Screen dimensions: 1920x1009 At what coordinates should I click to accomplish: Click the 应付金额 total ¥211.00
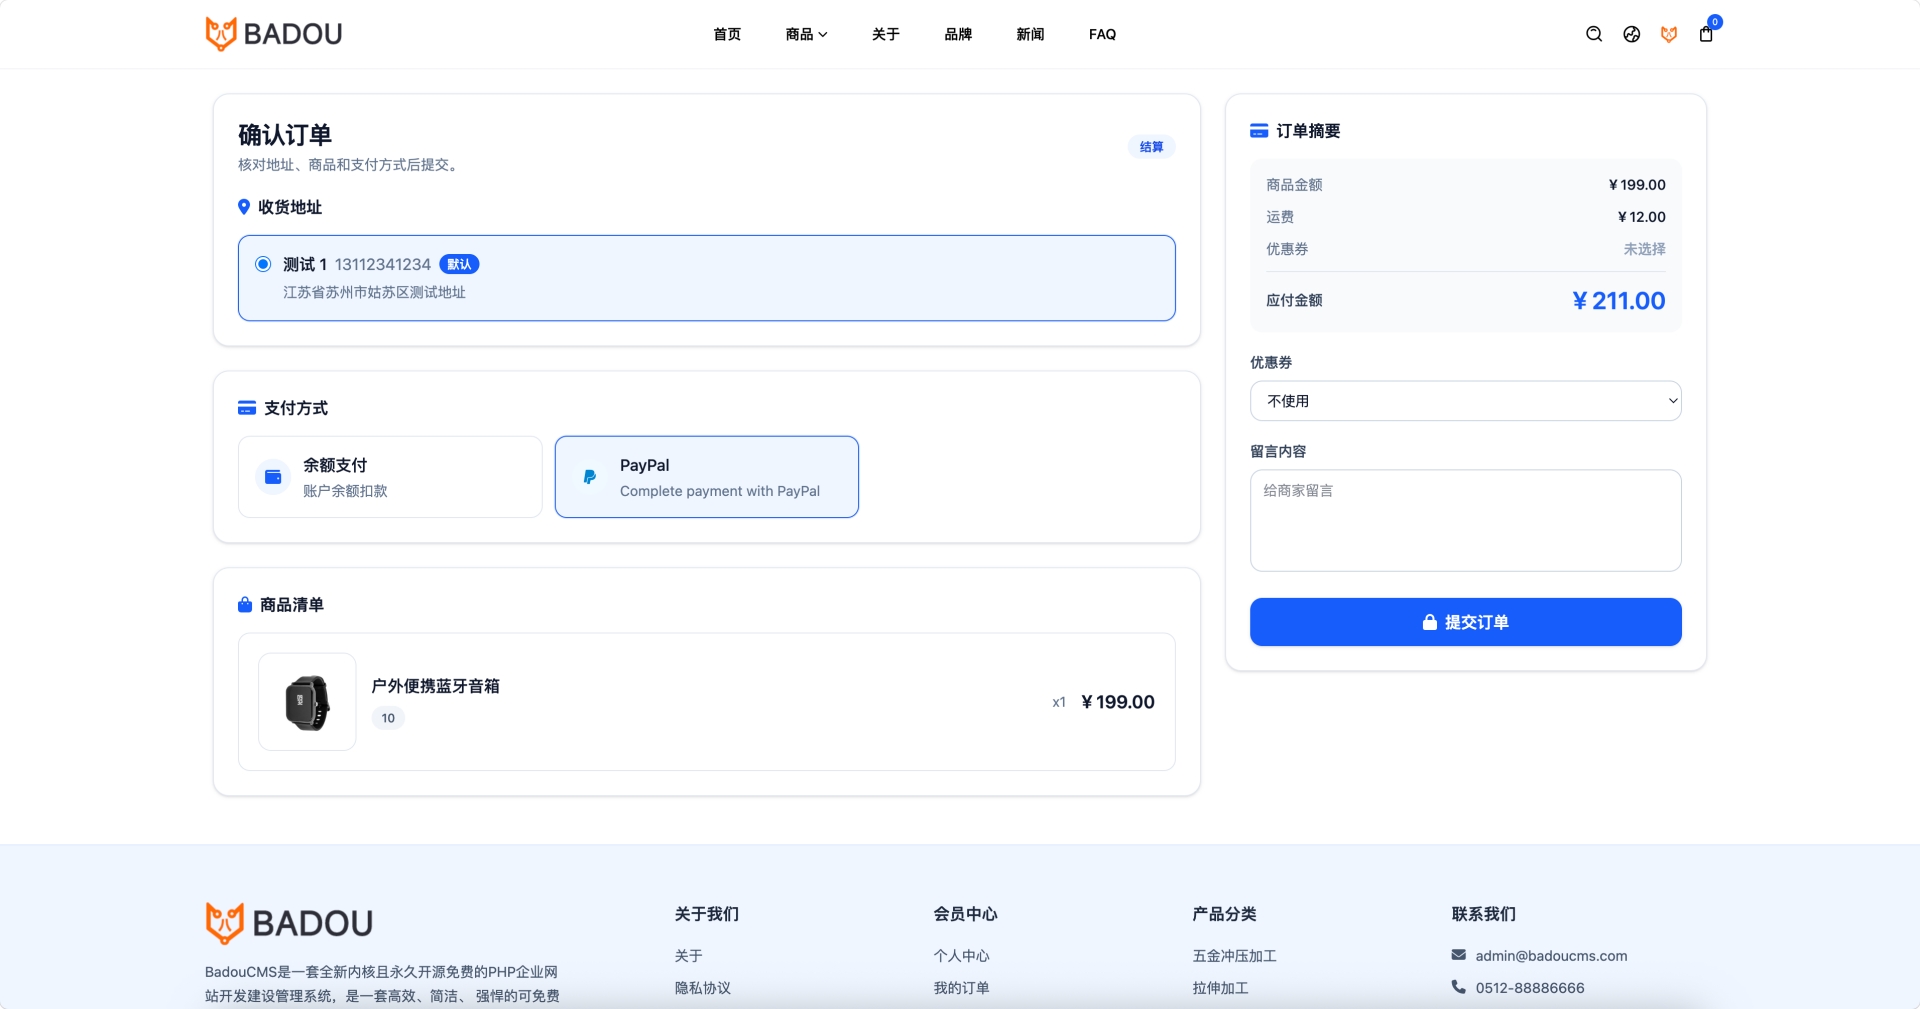(1619, 301)
